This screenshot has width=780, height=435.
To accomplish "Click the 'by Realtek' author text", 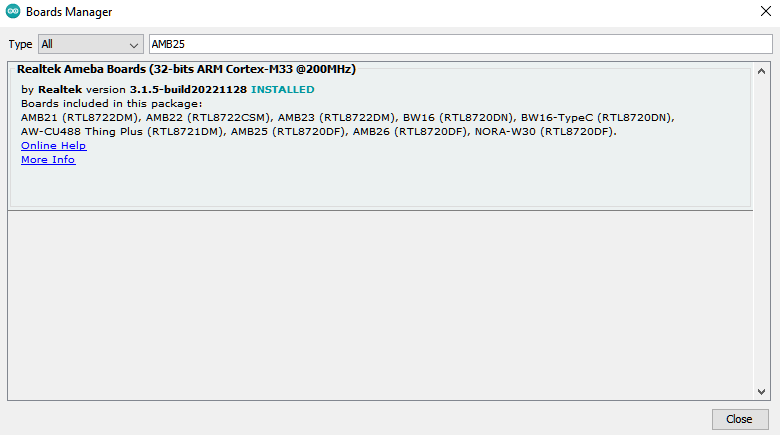I will click(51, 90).
